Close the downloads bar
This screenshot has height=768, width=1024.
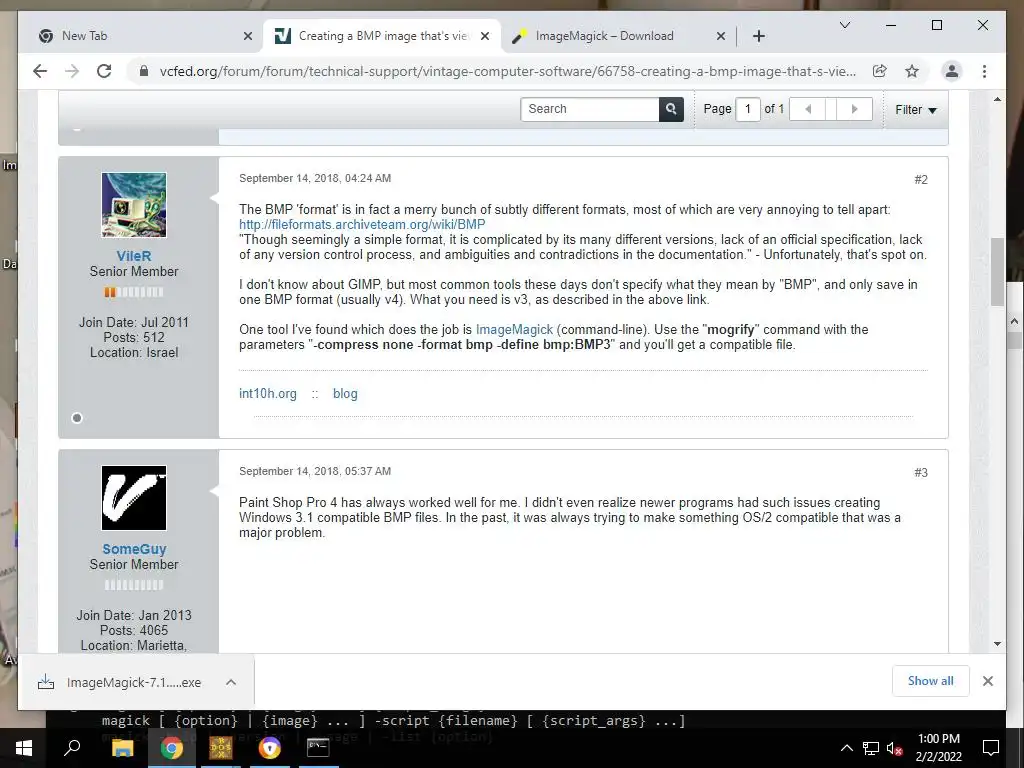pyautogui.click(x=987, y=681)
